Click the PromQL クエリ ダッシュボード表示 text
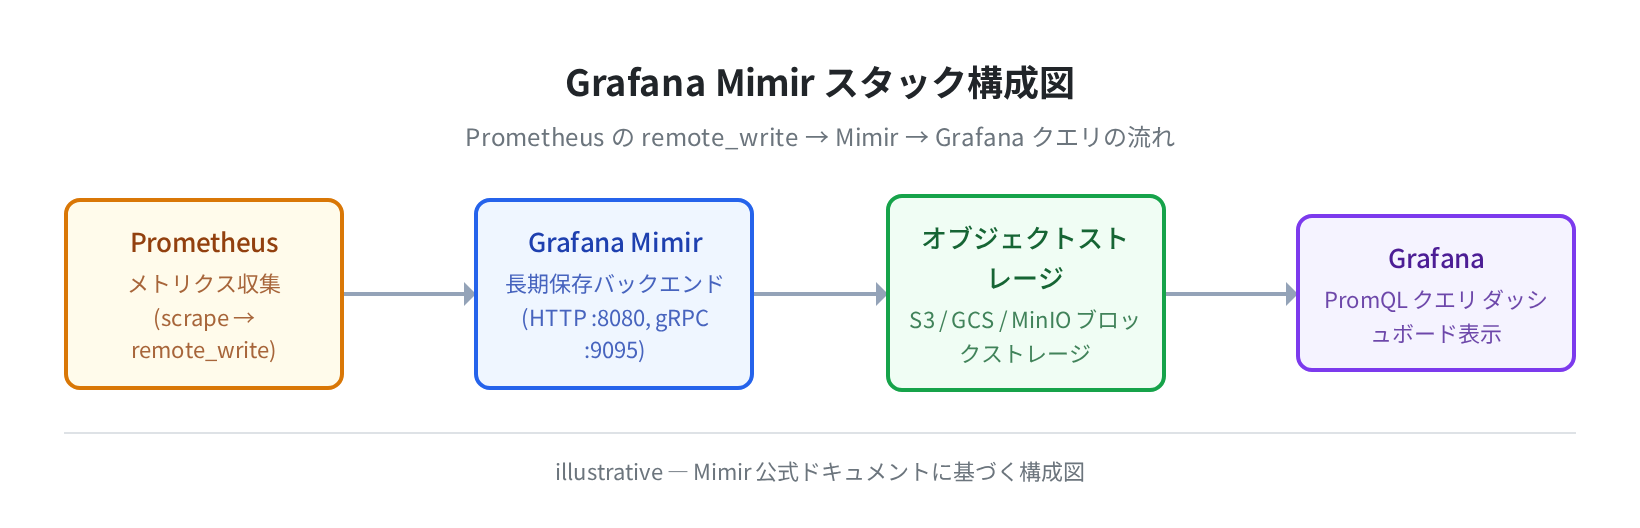 [x=1436, y=317]
